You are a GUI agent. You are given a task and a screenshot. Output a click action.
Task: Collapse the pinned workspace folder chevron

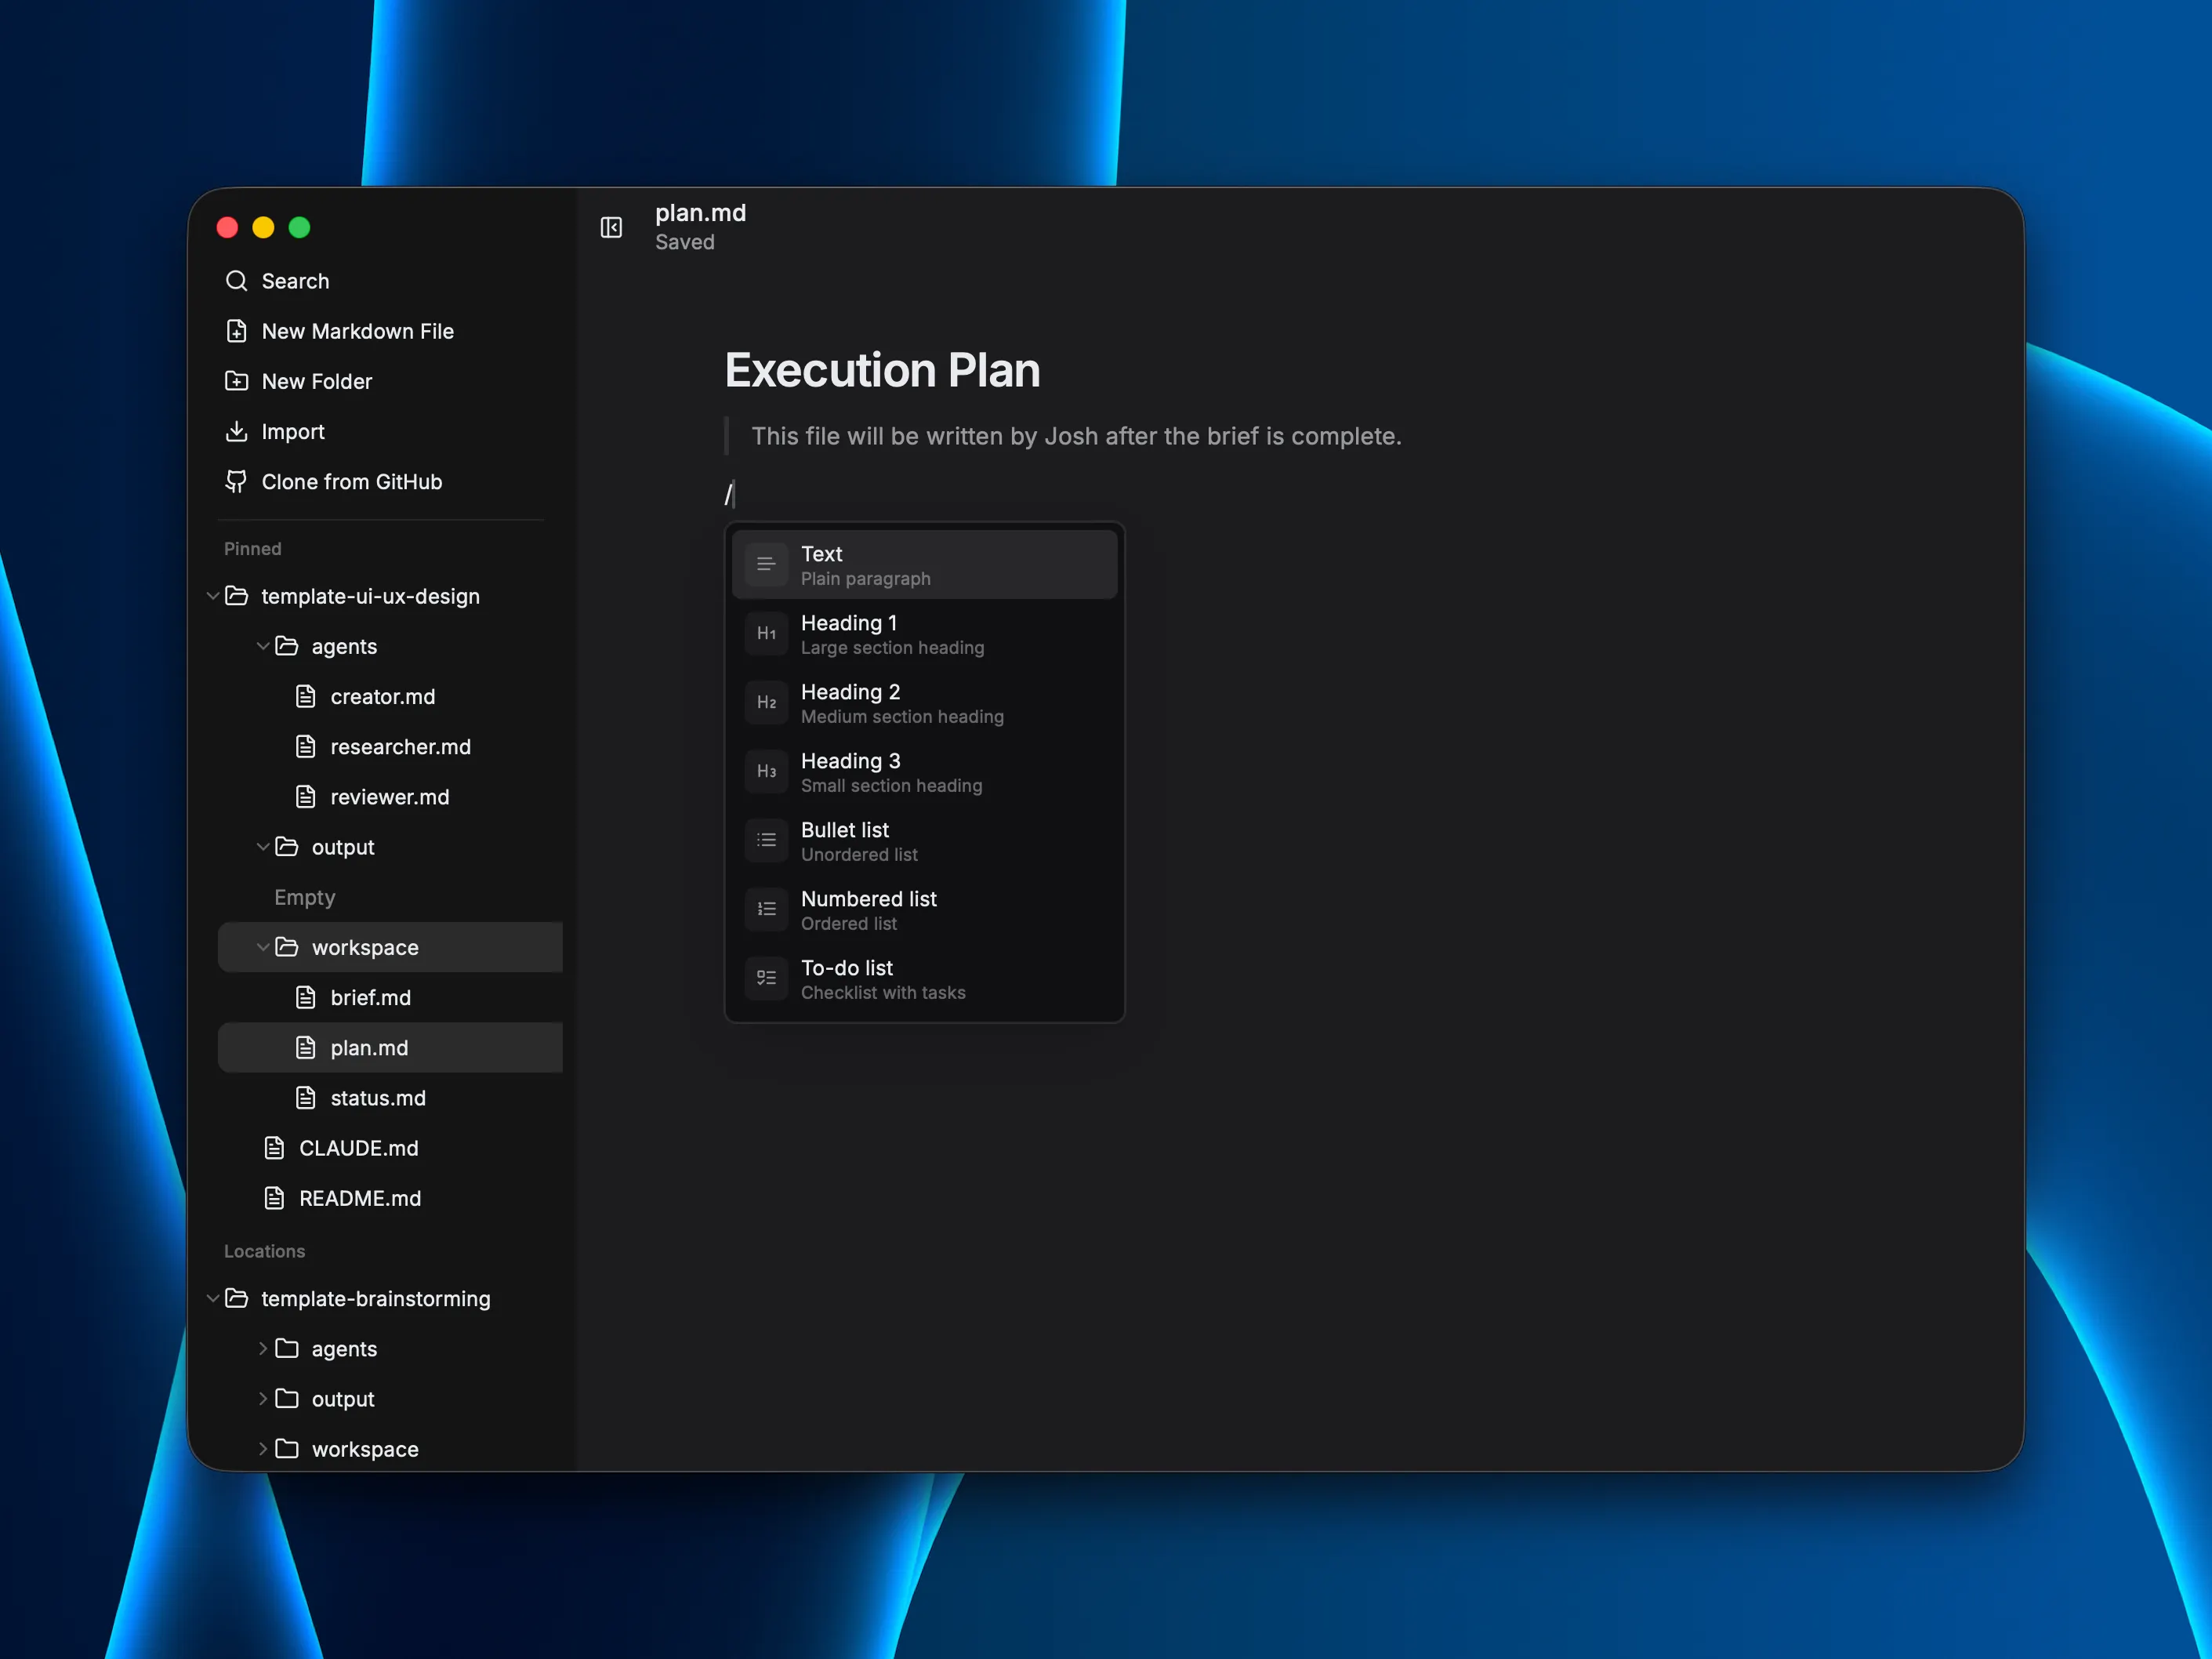[262, 947]
